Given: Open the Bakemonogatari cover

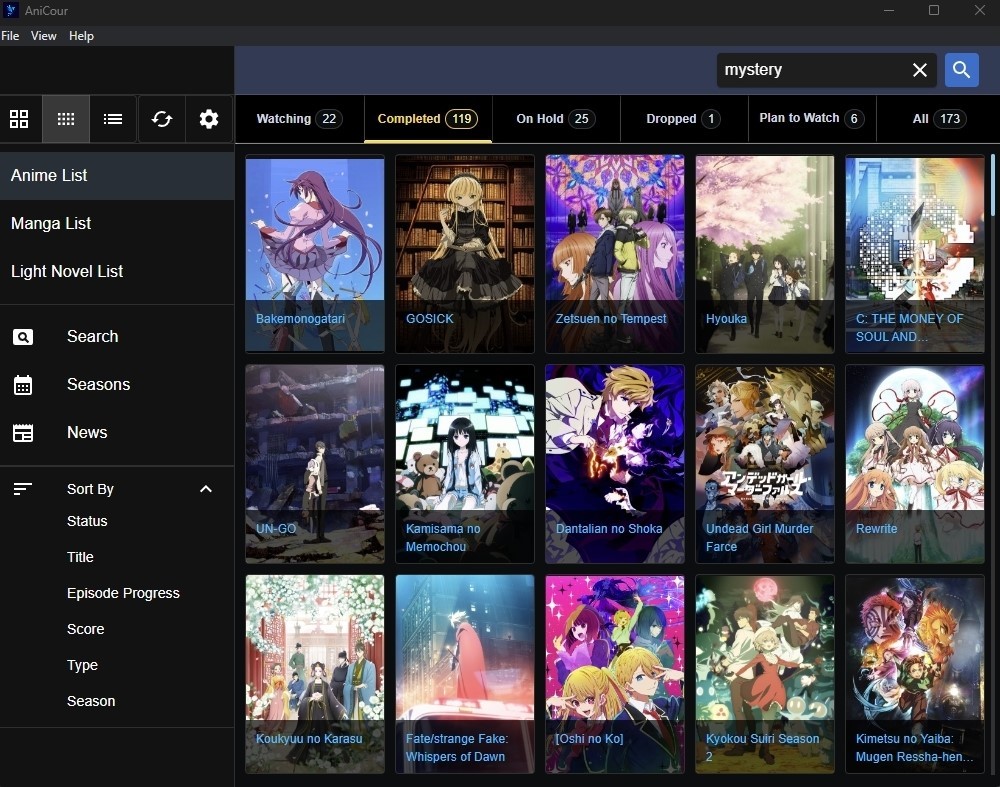Looking at the screenshot, I should click(x=315, y=254).
